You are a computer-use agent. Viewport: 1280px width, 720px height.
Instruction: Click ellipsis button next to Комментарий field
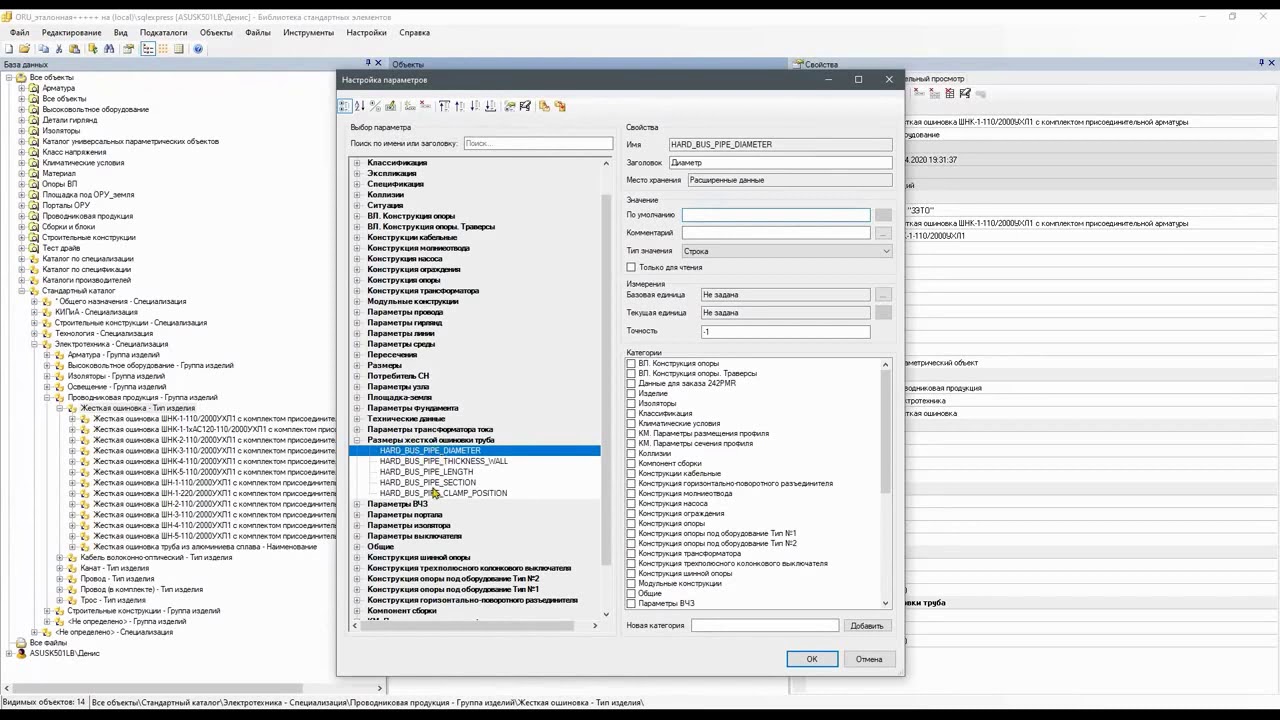[883, 233]
